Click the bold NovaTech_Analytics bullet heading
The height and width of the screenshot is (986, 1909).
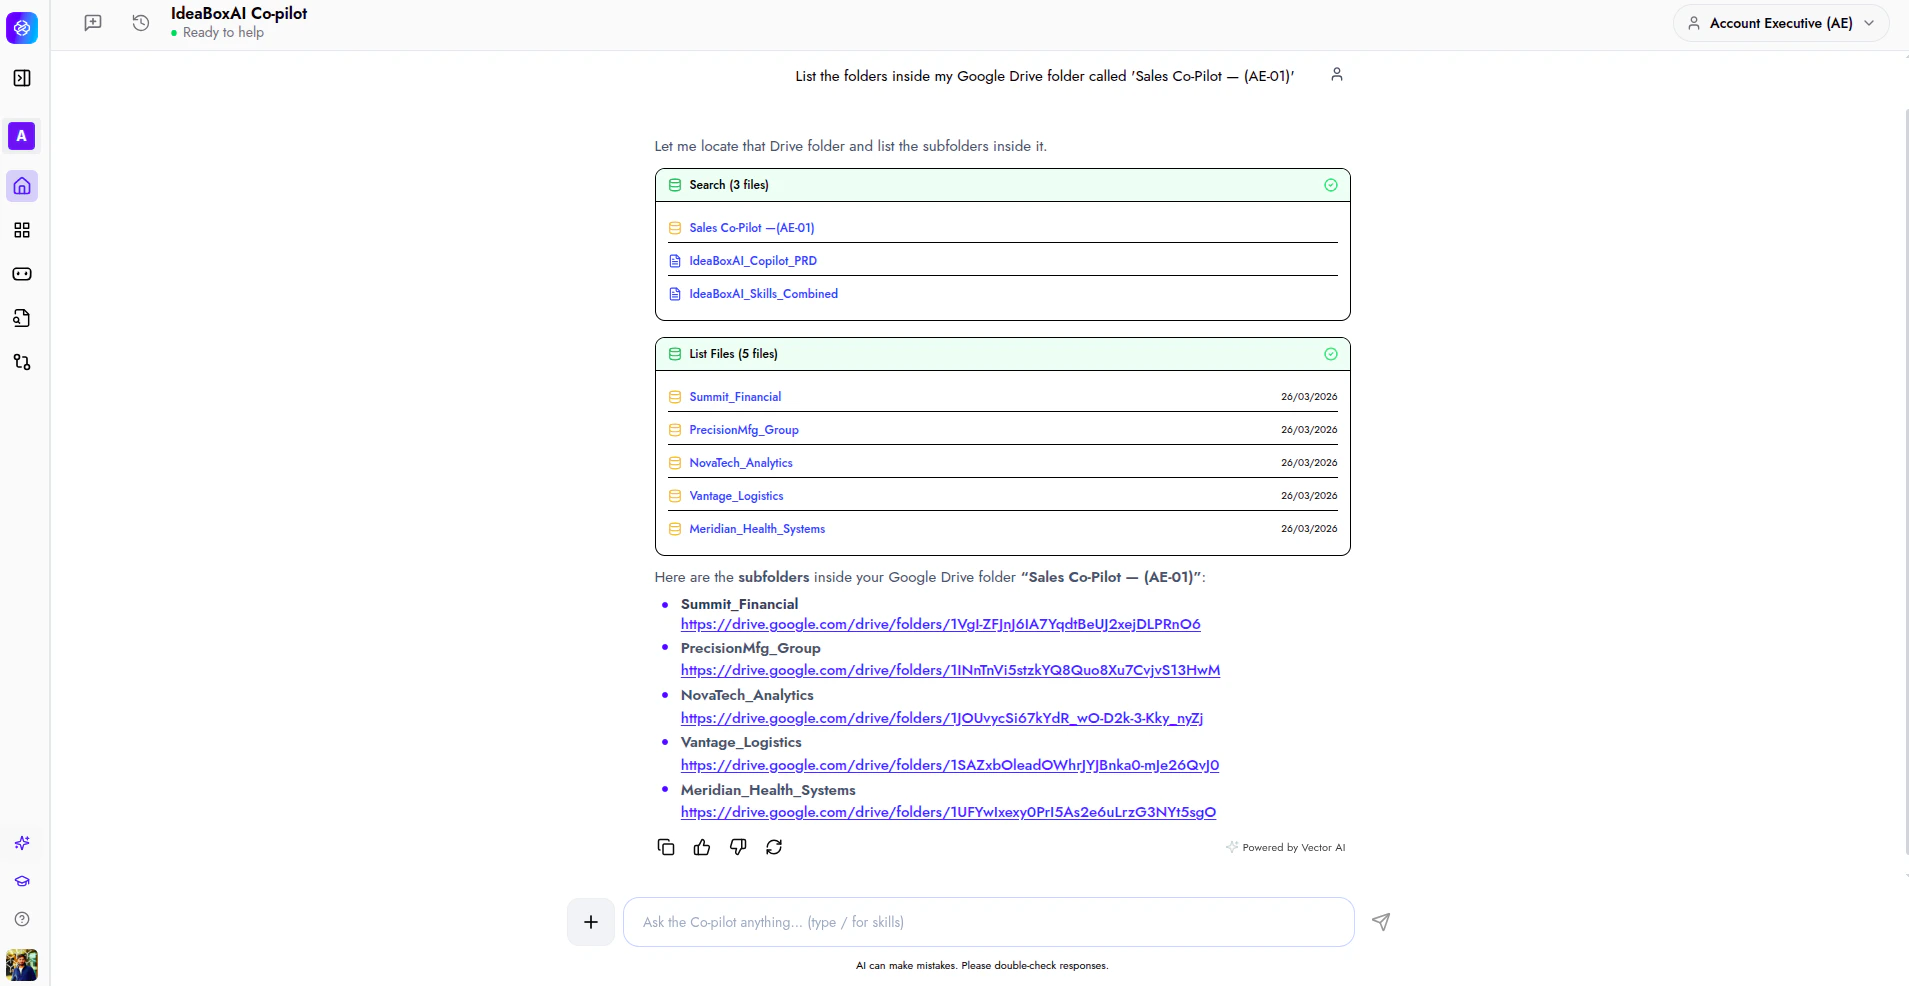[747, 695]
